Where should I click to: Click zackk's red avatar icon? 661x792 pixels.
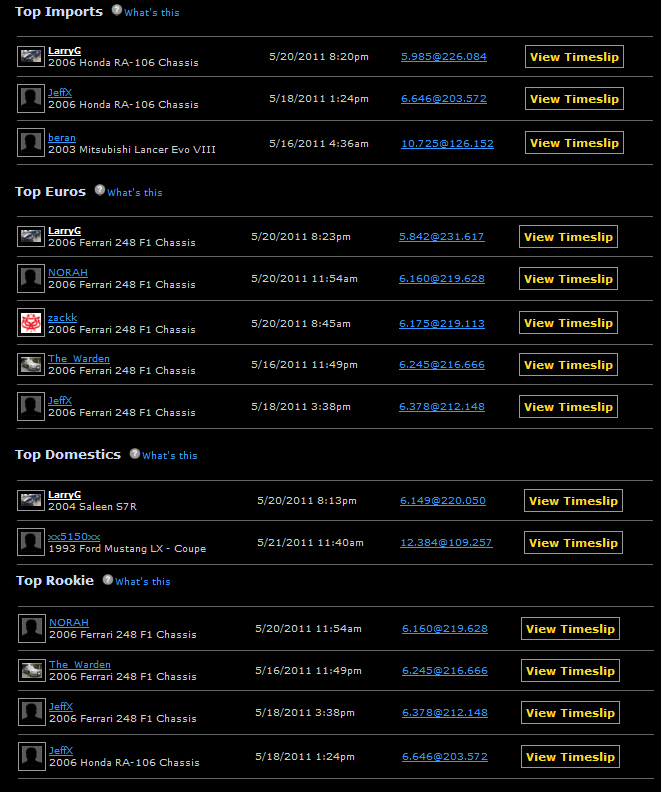click(31, 323)
